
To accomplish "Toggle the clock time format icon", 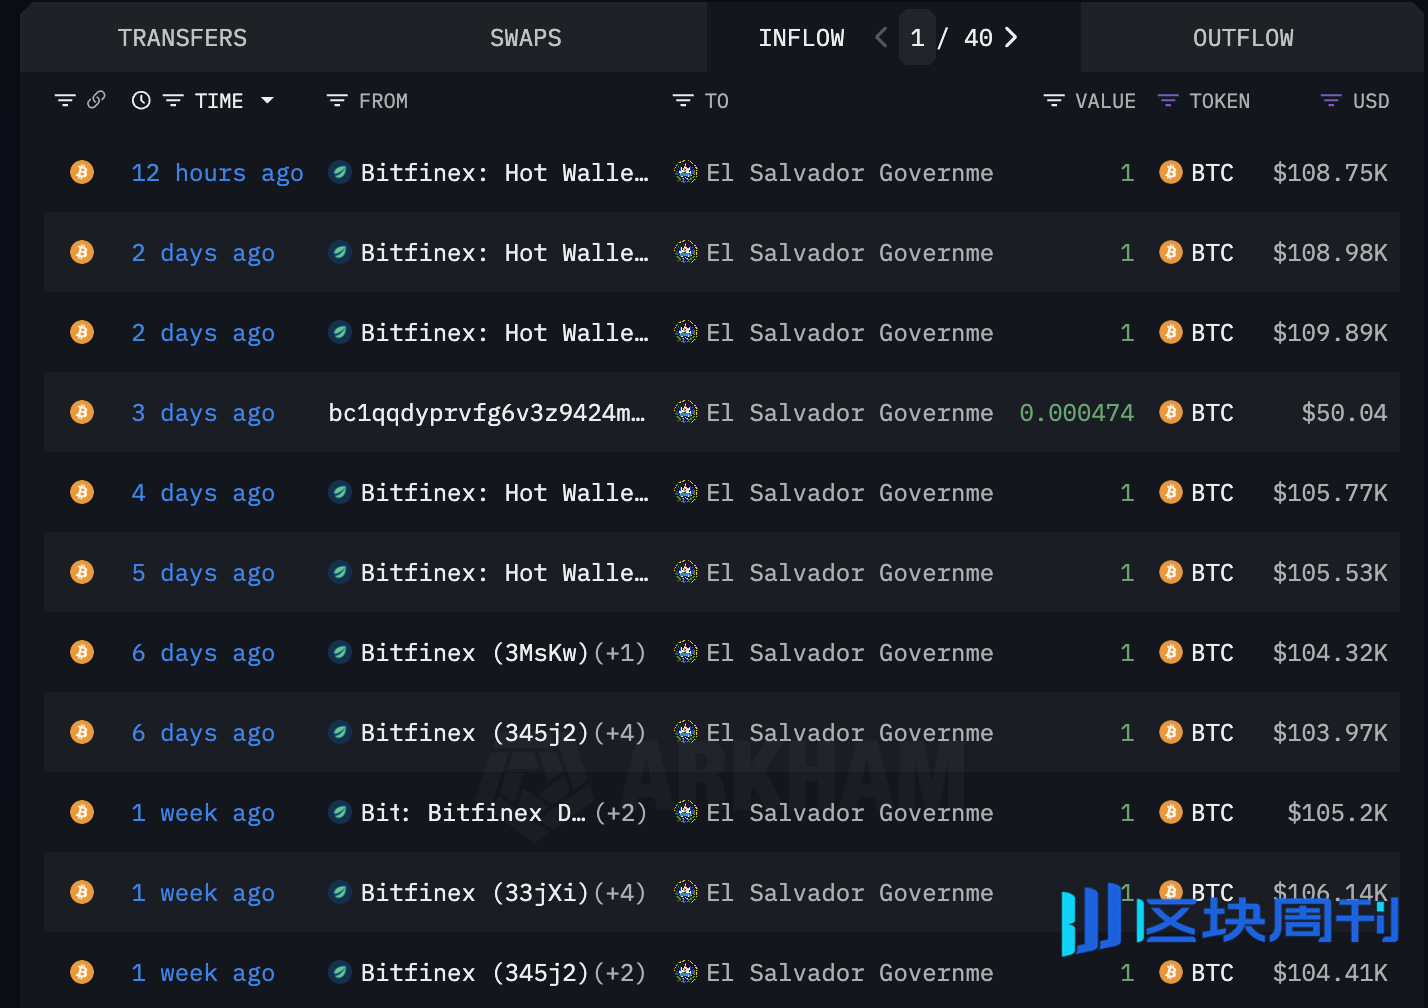I will (141, 100).
